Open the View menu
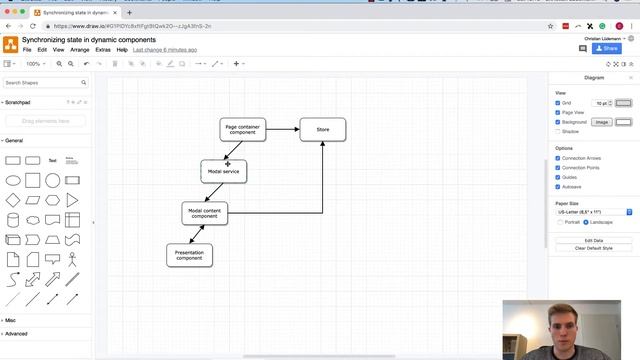Image resolution: width=640 pixels, height=360 pixels. pos(58,50)
